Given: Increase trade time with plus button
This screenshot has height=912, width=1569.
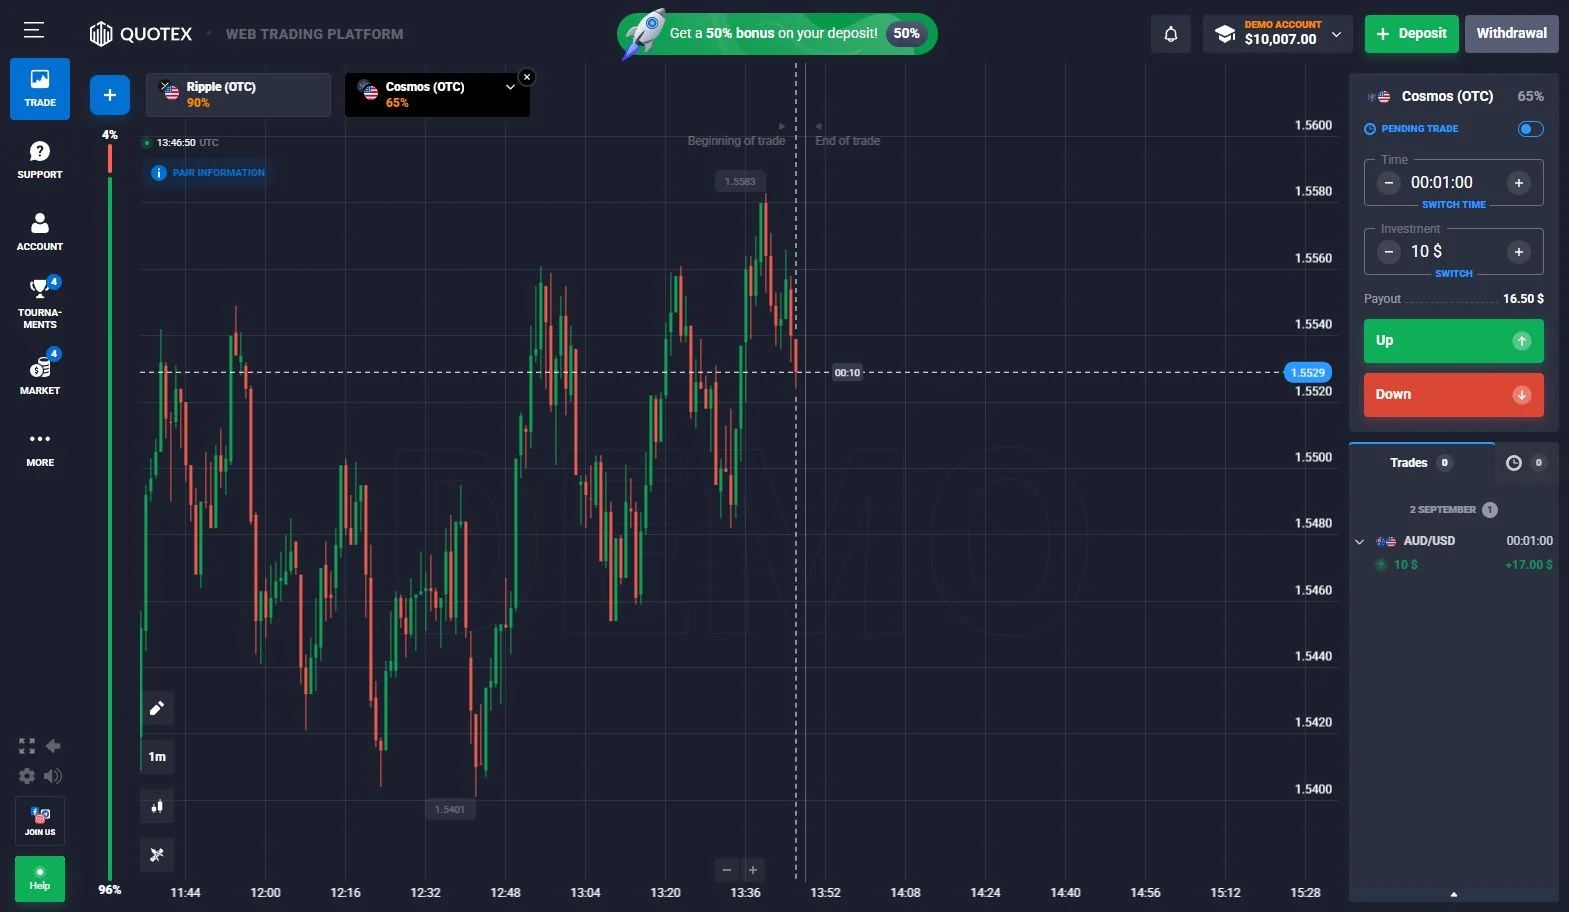Looking at the screenshot, I should coord(1519,183).
